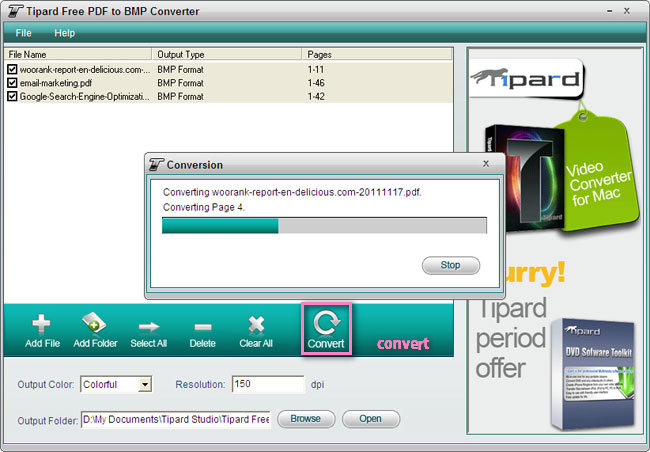Uncheck the email-marketing.pdf checkbox

click(x=12, y=83)
